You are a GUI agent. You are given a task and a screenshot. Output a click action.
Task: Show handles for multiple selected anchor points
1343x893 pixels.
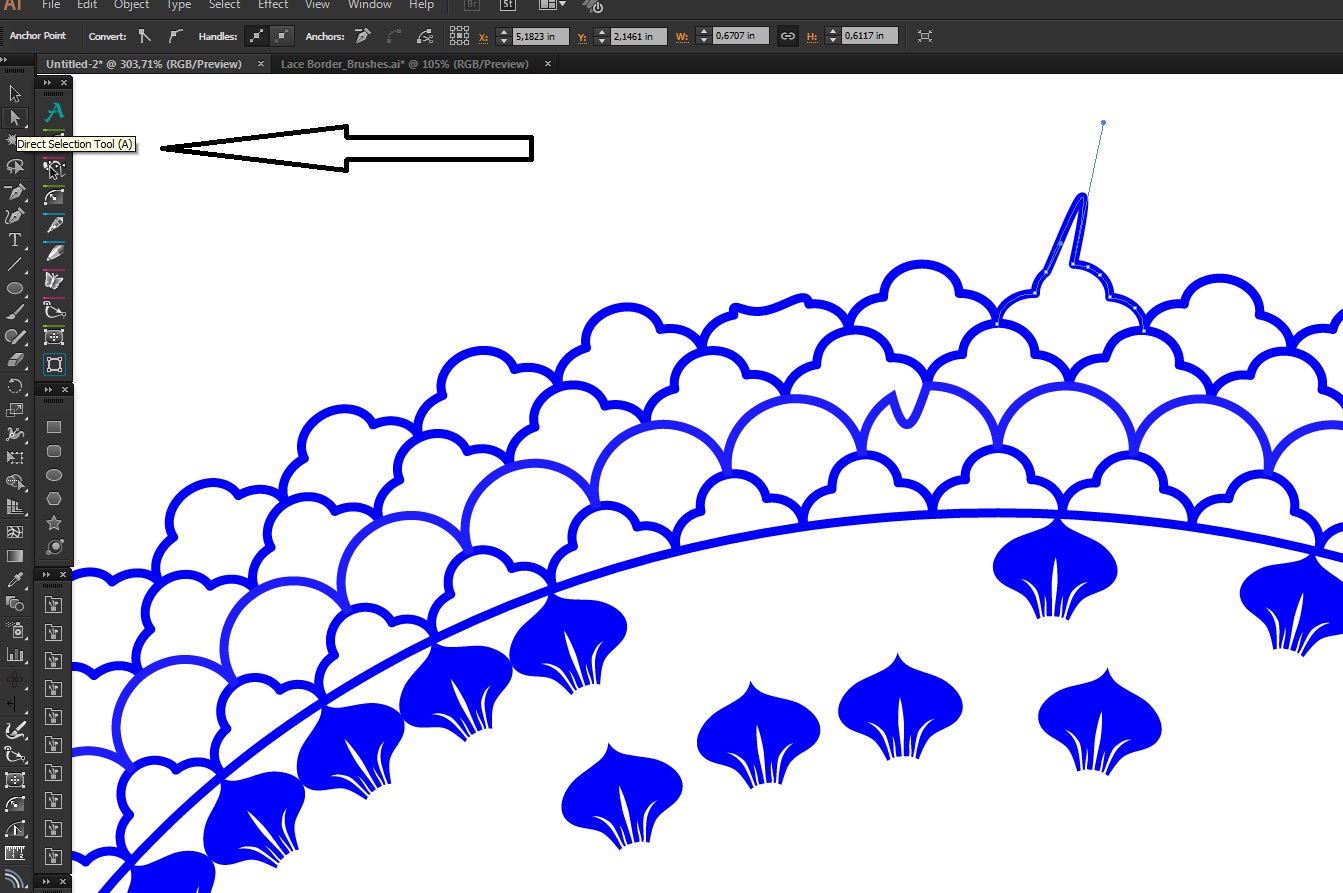257,36
